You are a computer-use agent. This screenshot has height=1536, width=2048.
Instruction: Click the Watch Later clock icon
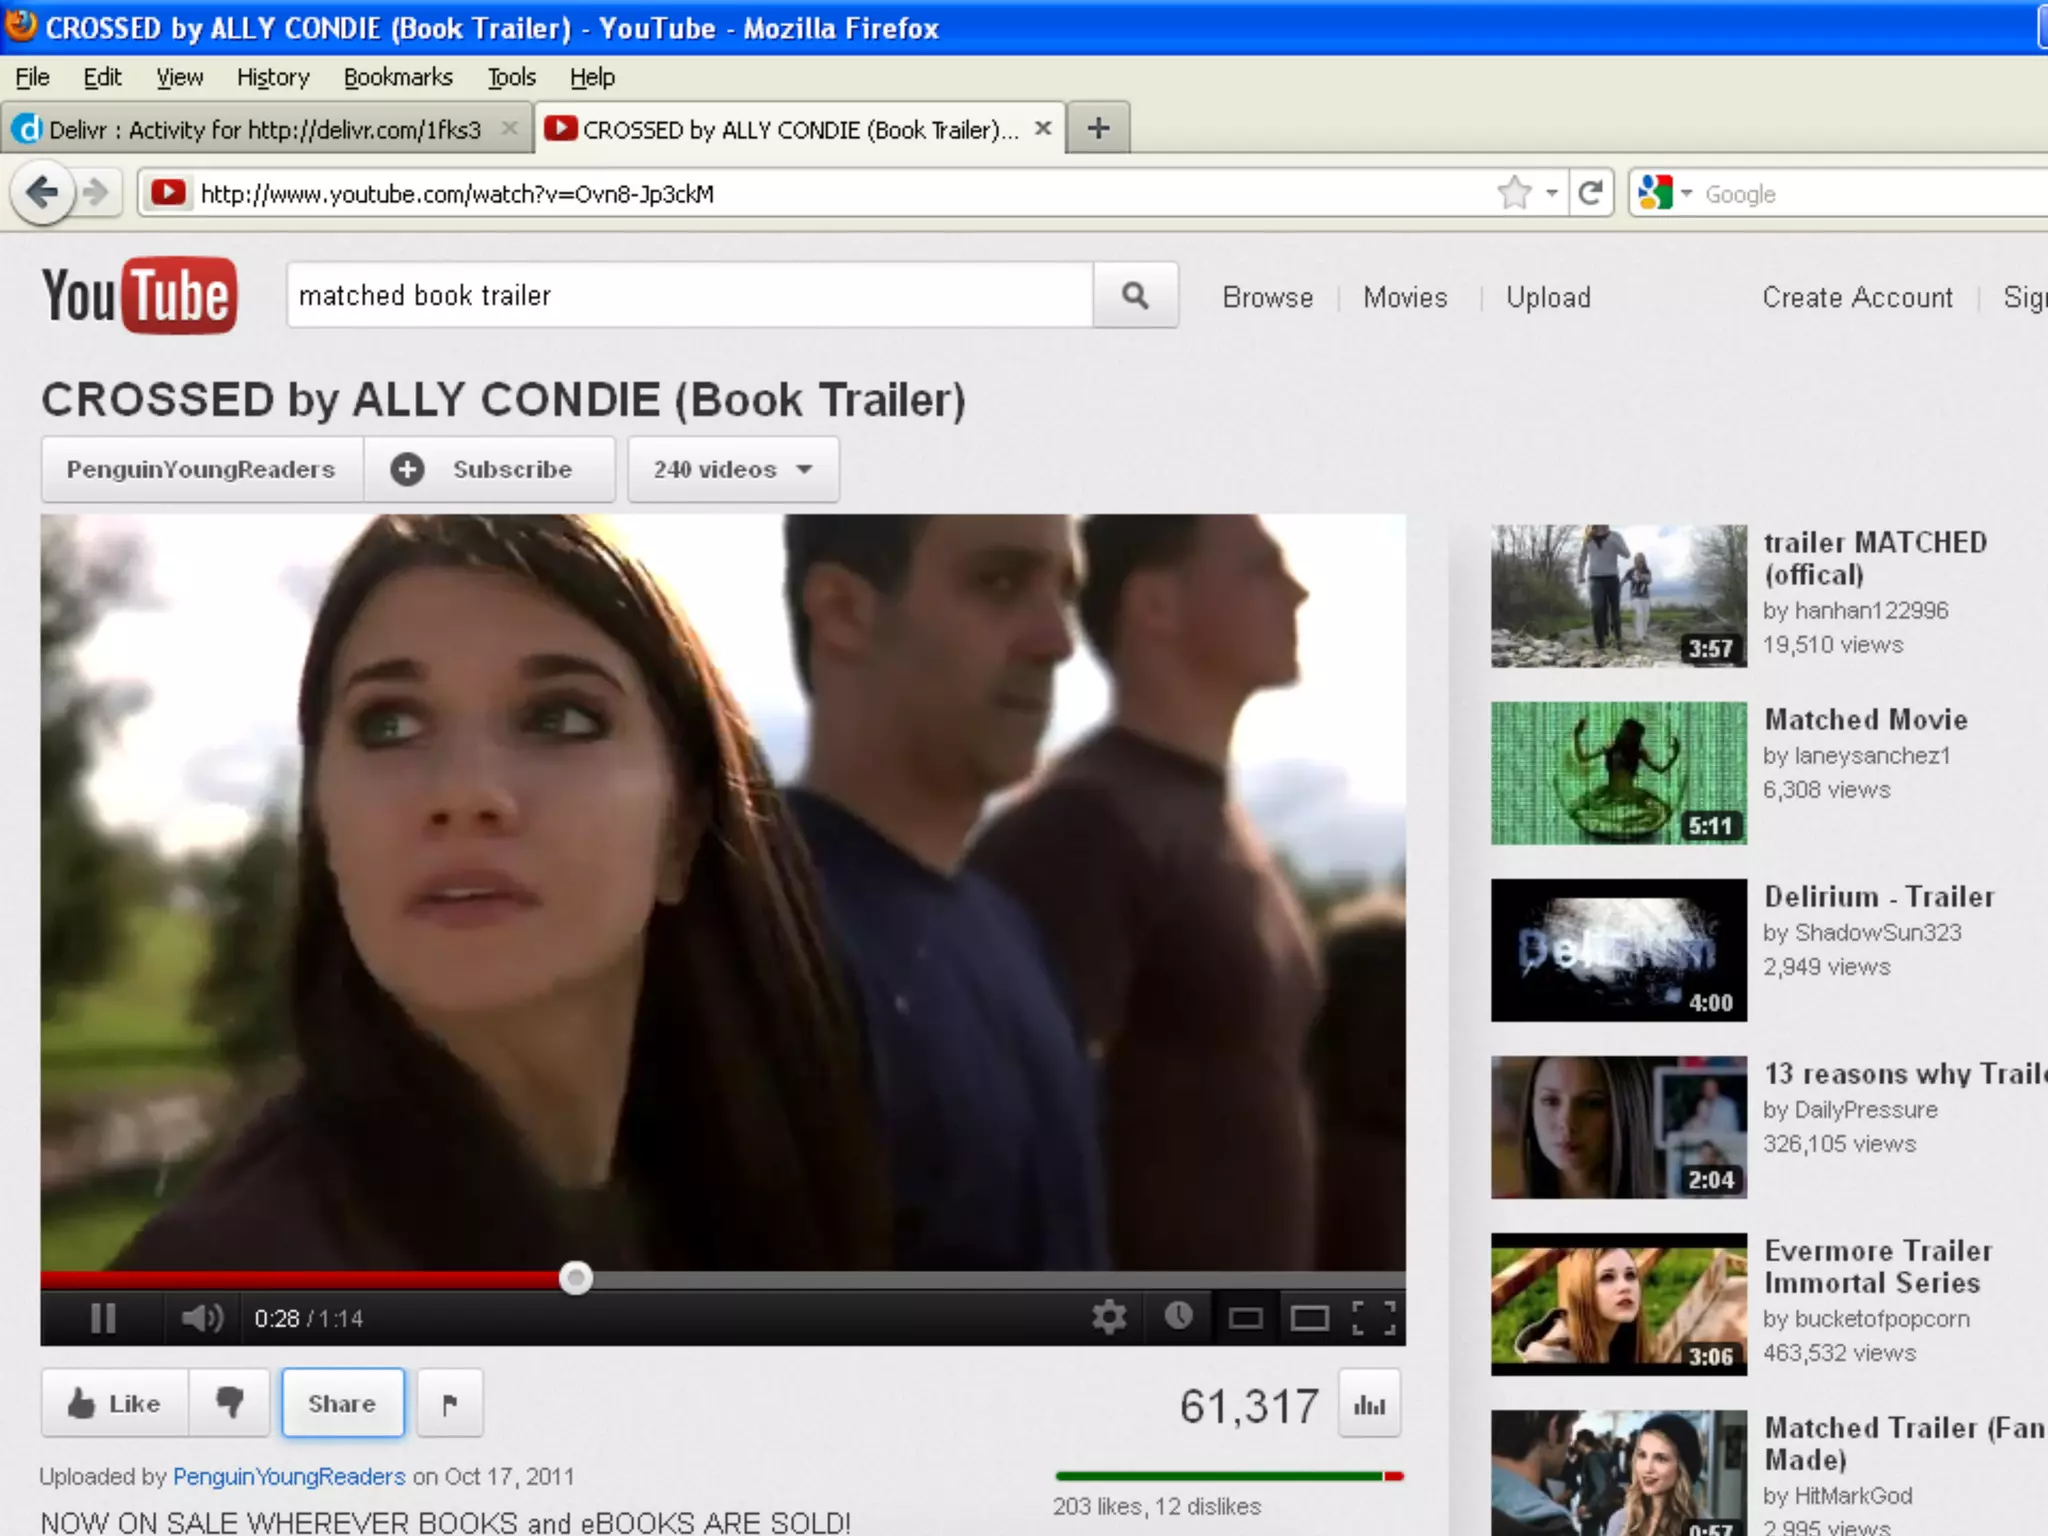pos(1179,1316)
